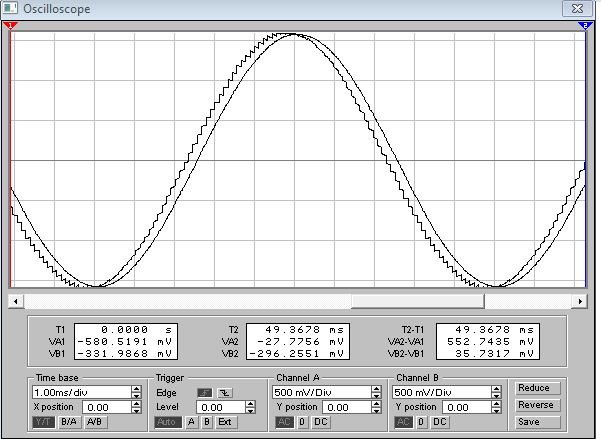The width and height of the screenshot is (601, 439).
Task: Click the VB2 value -296.2551 mV
Action: coord(297,354)
